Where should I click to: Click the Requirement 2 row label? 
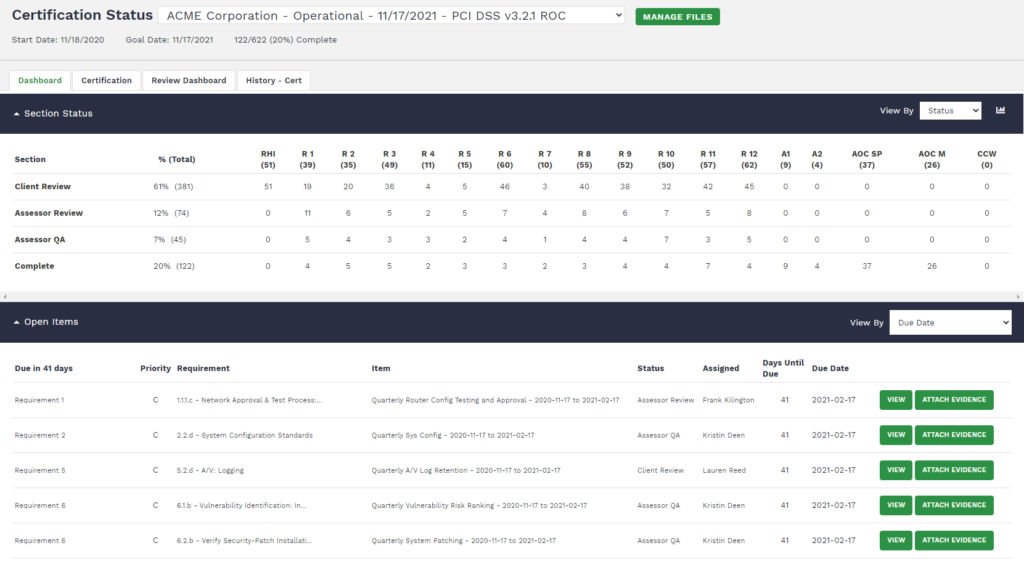(x=40, y=435)
